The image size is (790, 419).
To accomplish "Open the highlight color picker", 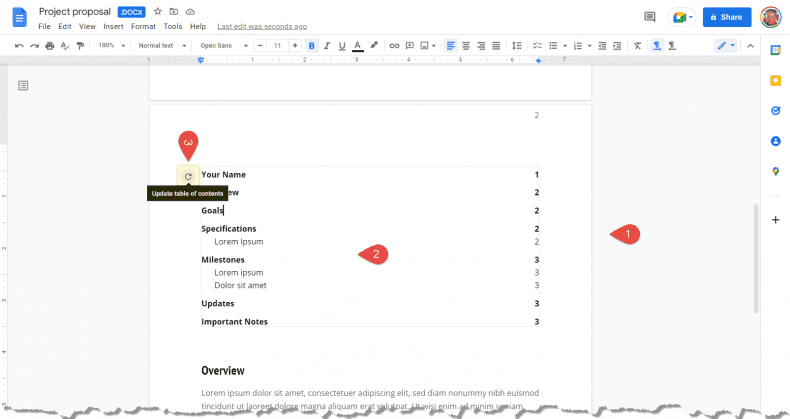I will pyautogui.click(x=374, y=46).
